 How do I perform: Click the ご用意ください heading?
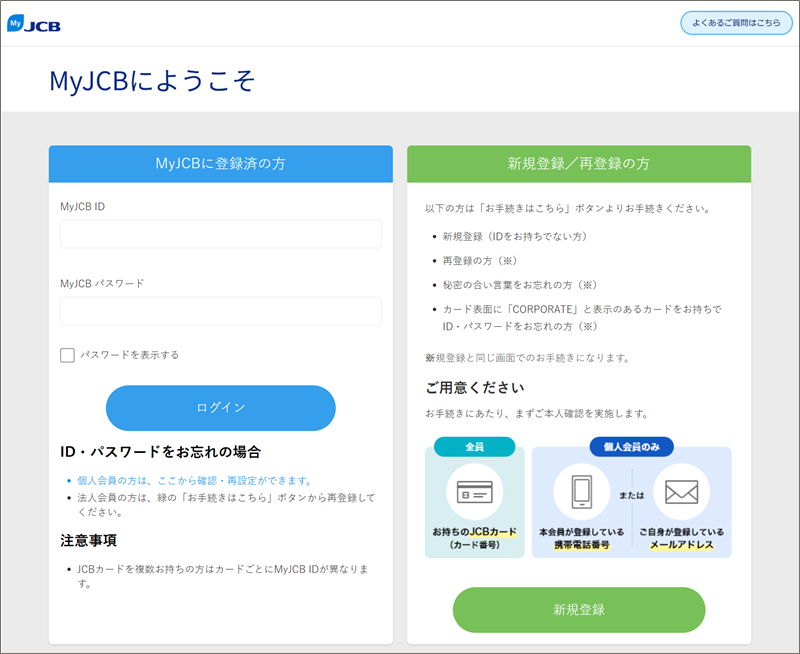474,388
